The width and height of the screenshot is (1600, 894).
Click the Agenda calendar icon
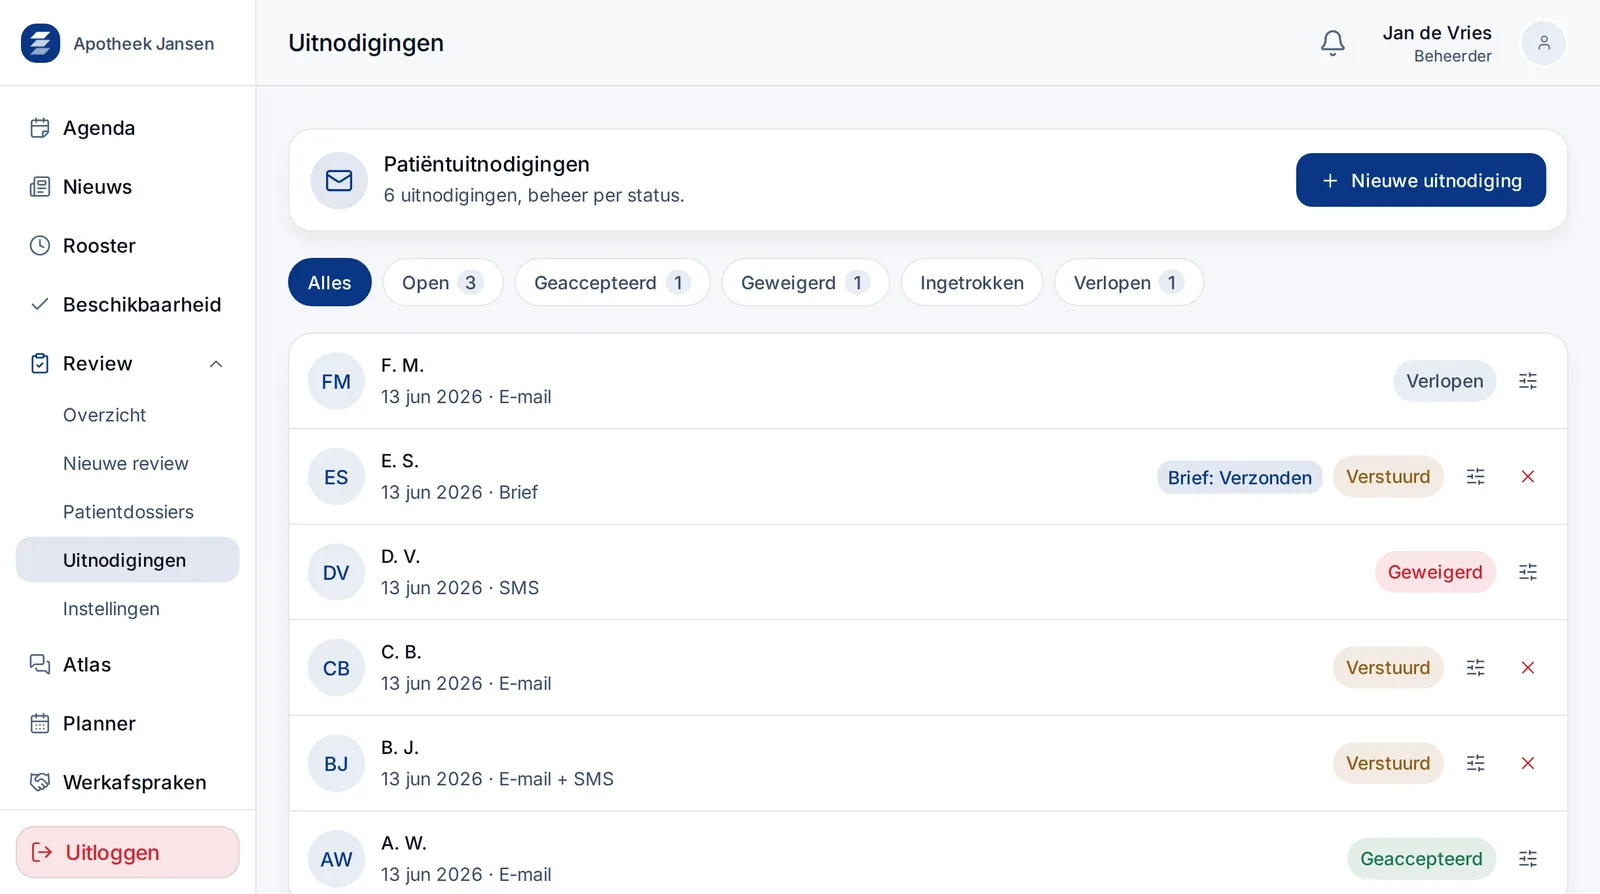tap(40, 128)
